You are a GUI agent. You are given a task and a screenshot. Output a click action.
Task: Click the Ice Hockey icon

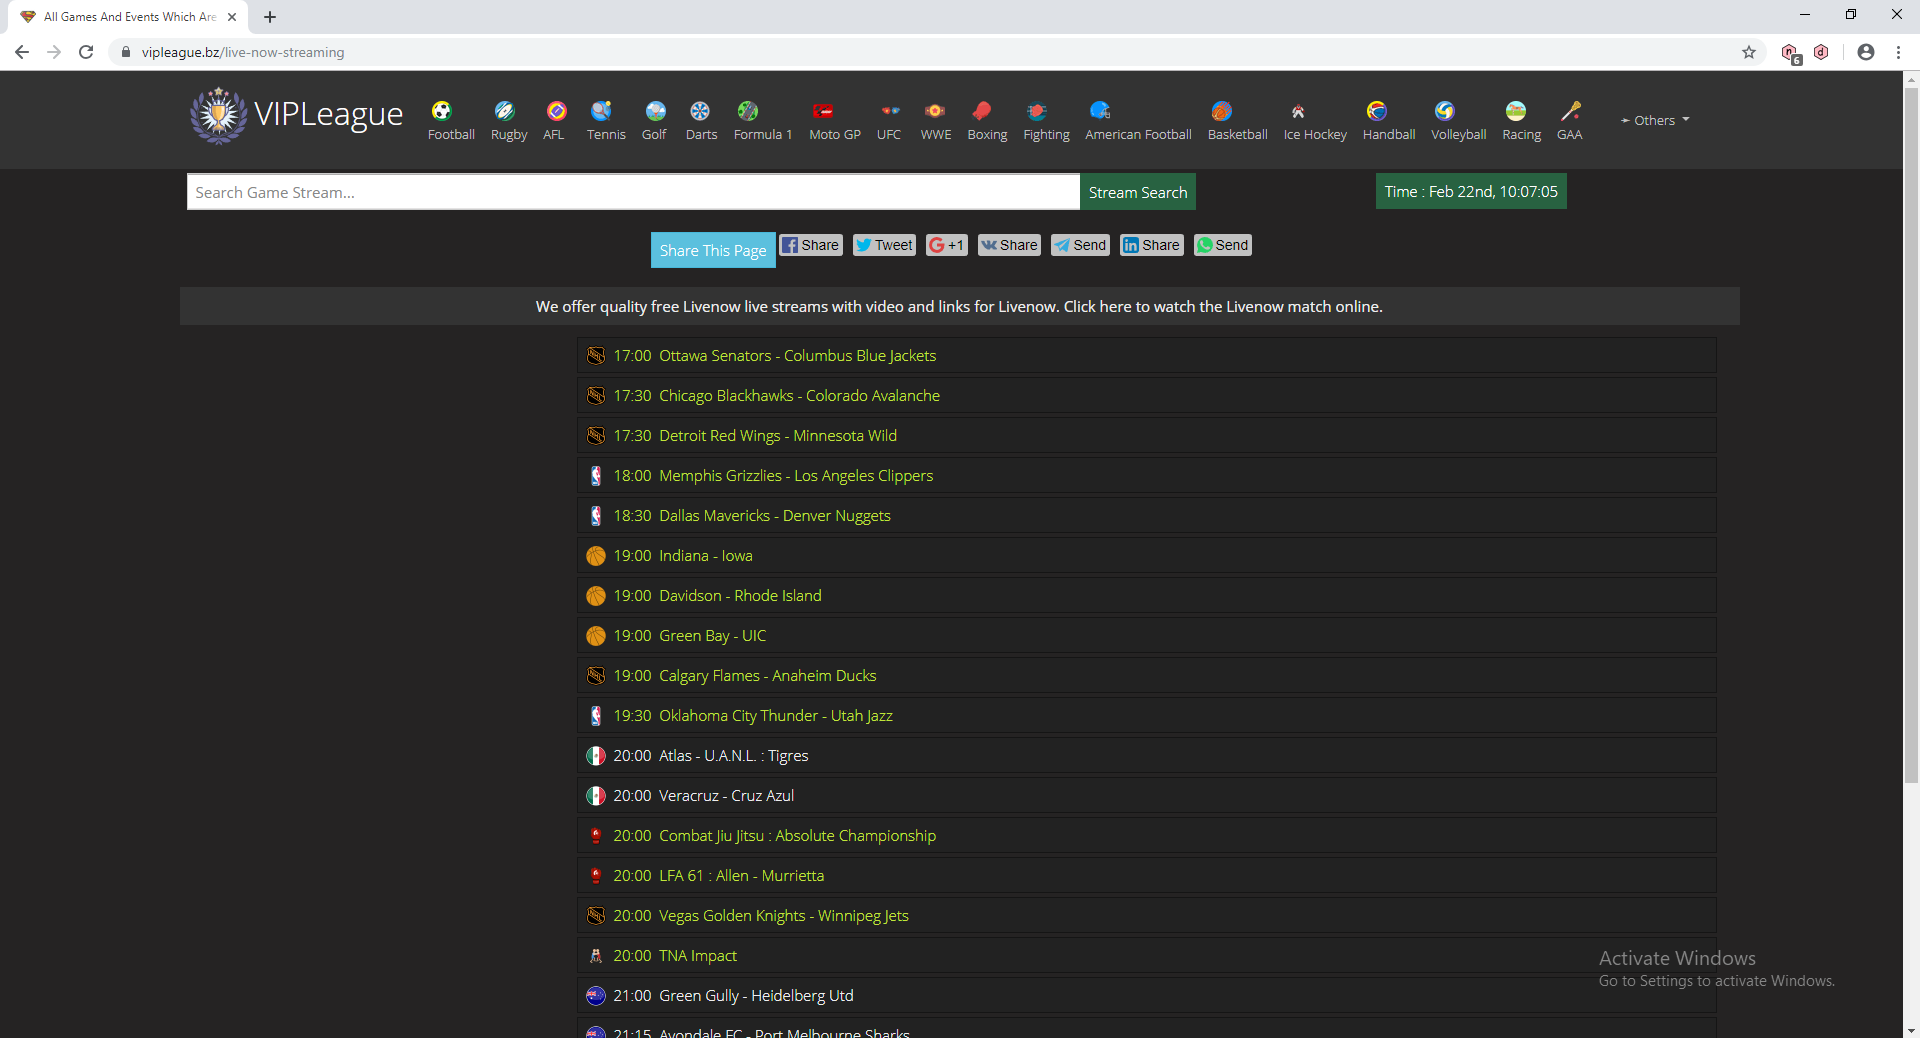point(1313,118)
